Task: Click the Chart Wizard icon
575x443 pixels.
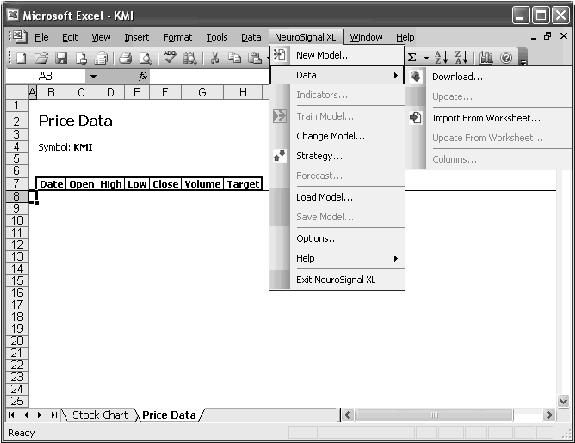Action: [x=486, y=57]
